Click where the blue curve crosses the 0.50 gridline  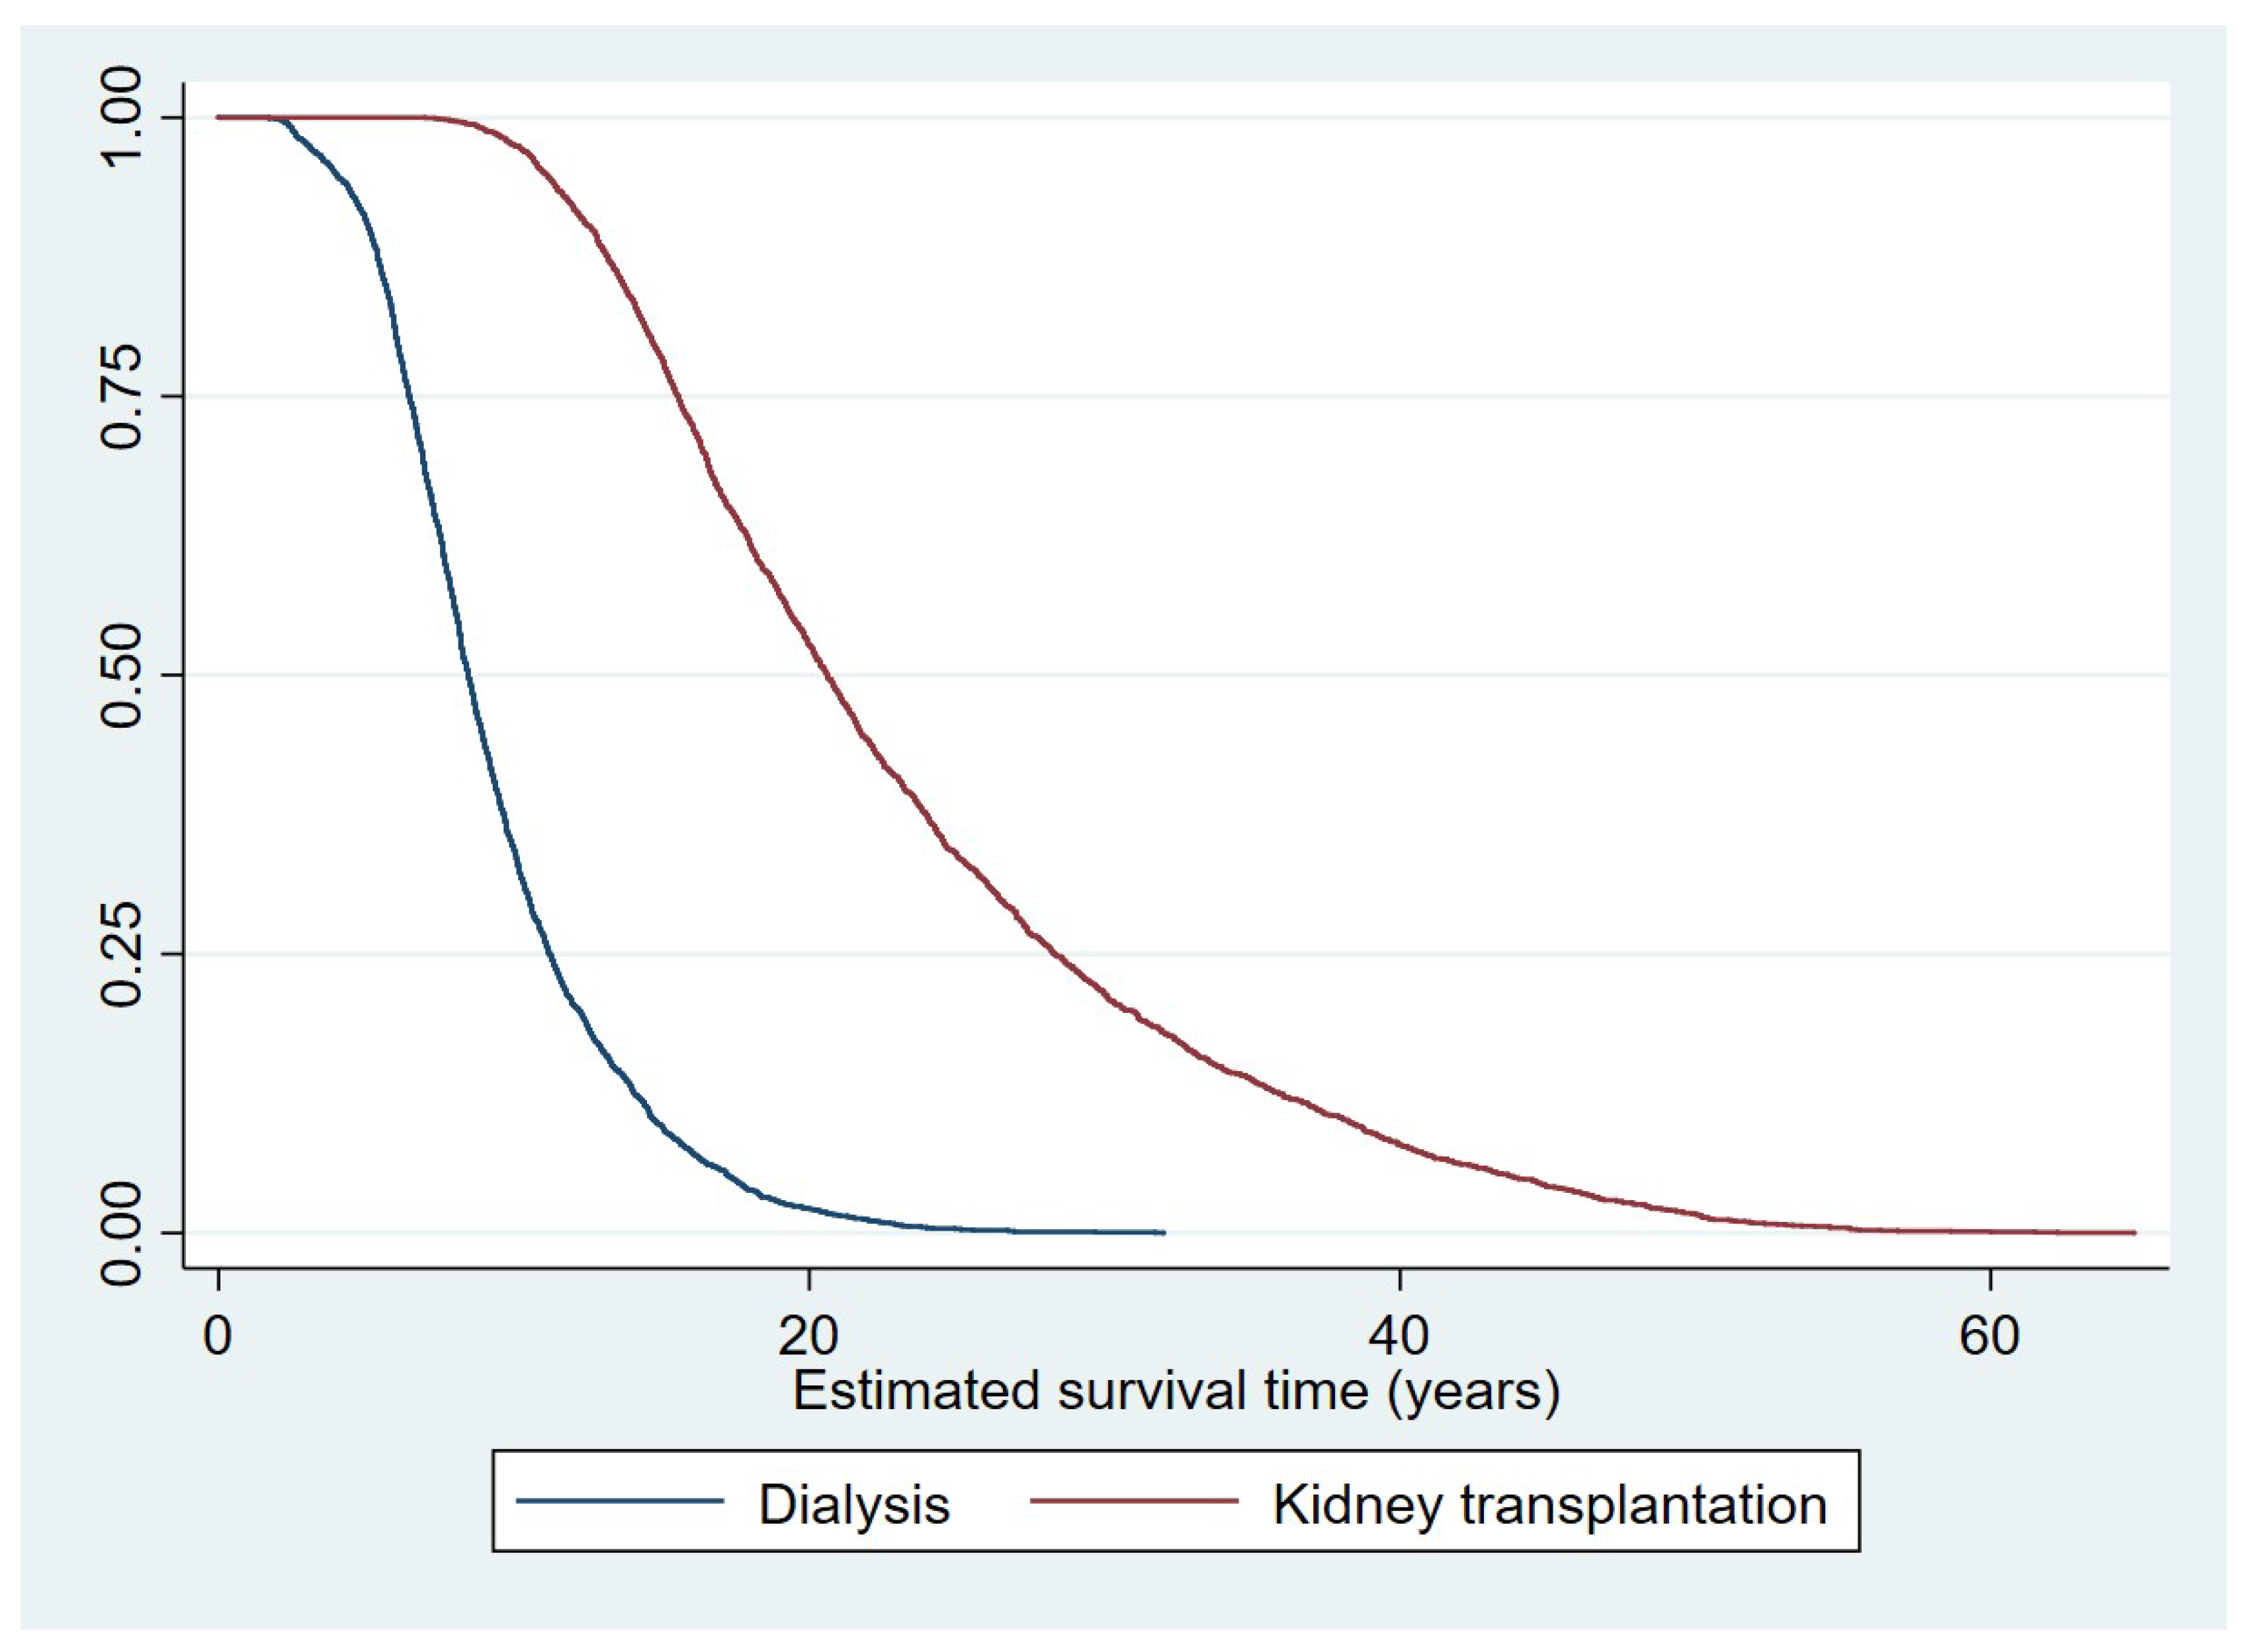(467, 675)
